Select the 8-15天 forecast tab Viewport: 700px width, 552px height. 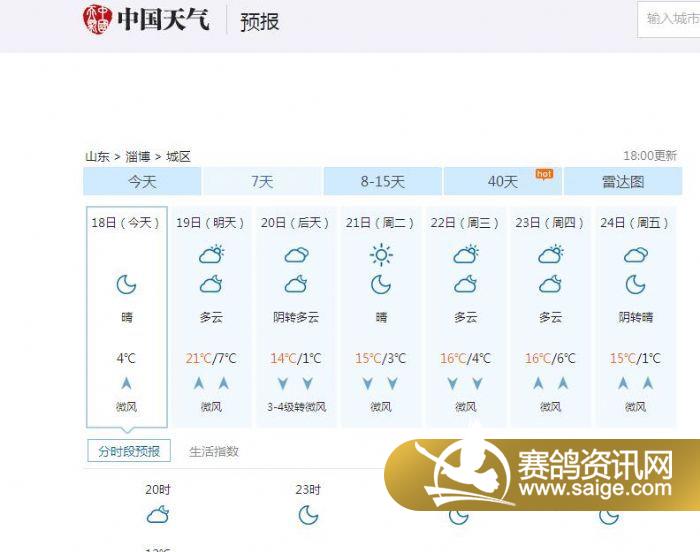point(383,182)
